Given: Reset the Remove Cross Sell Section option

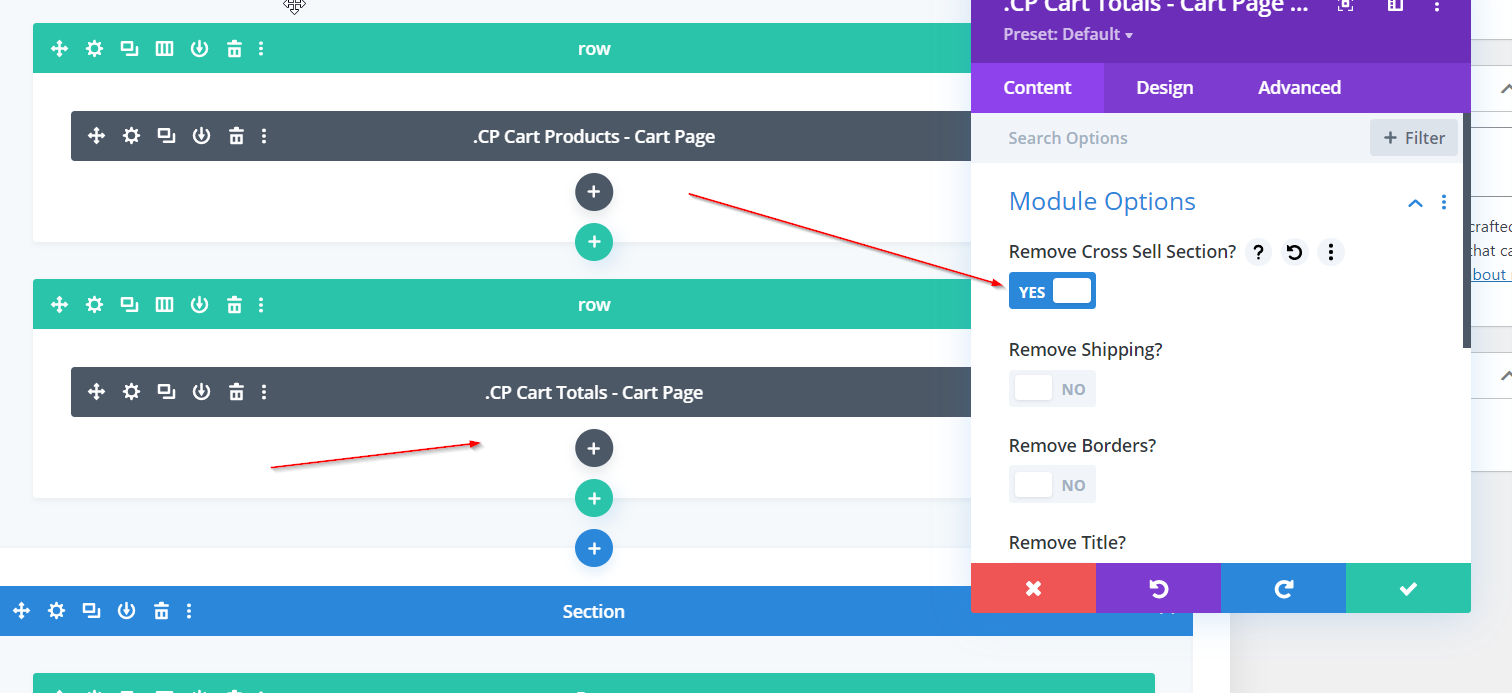Looking at the screenshot, I should point(1294,252).
